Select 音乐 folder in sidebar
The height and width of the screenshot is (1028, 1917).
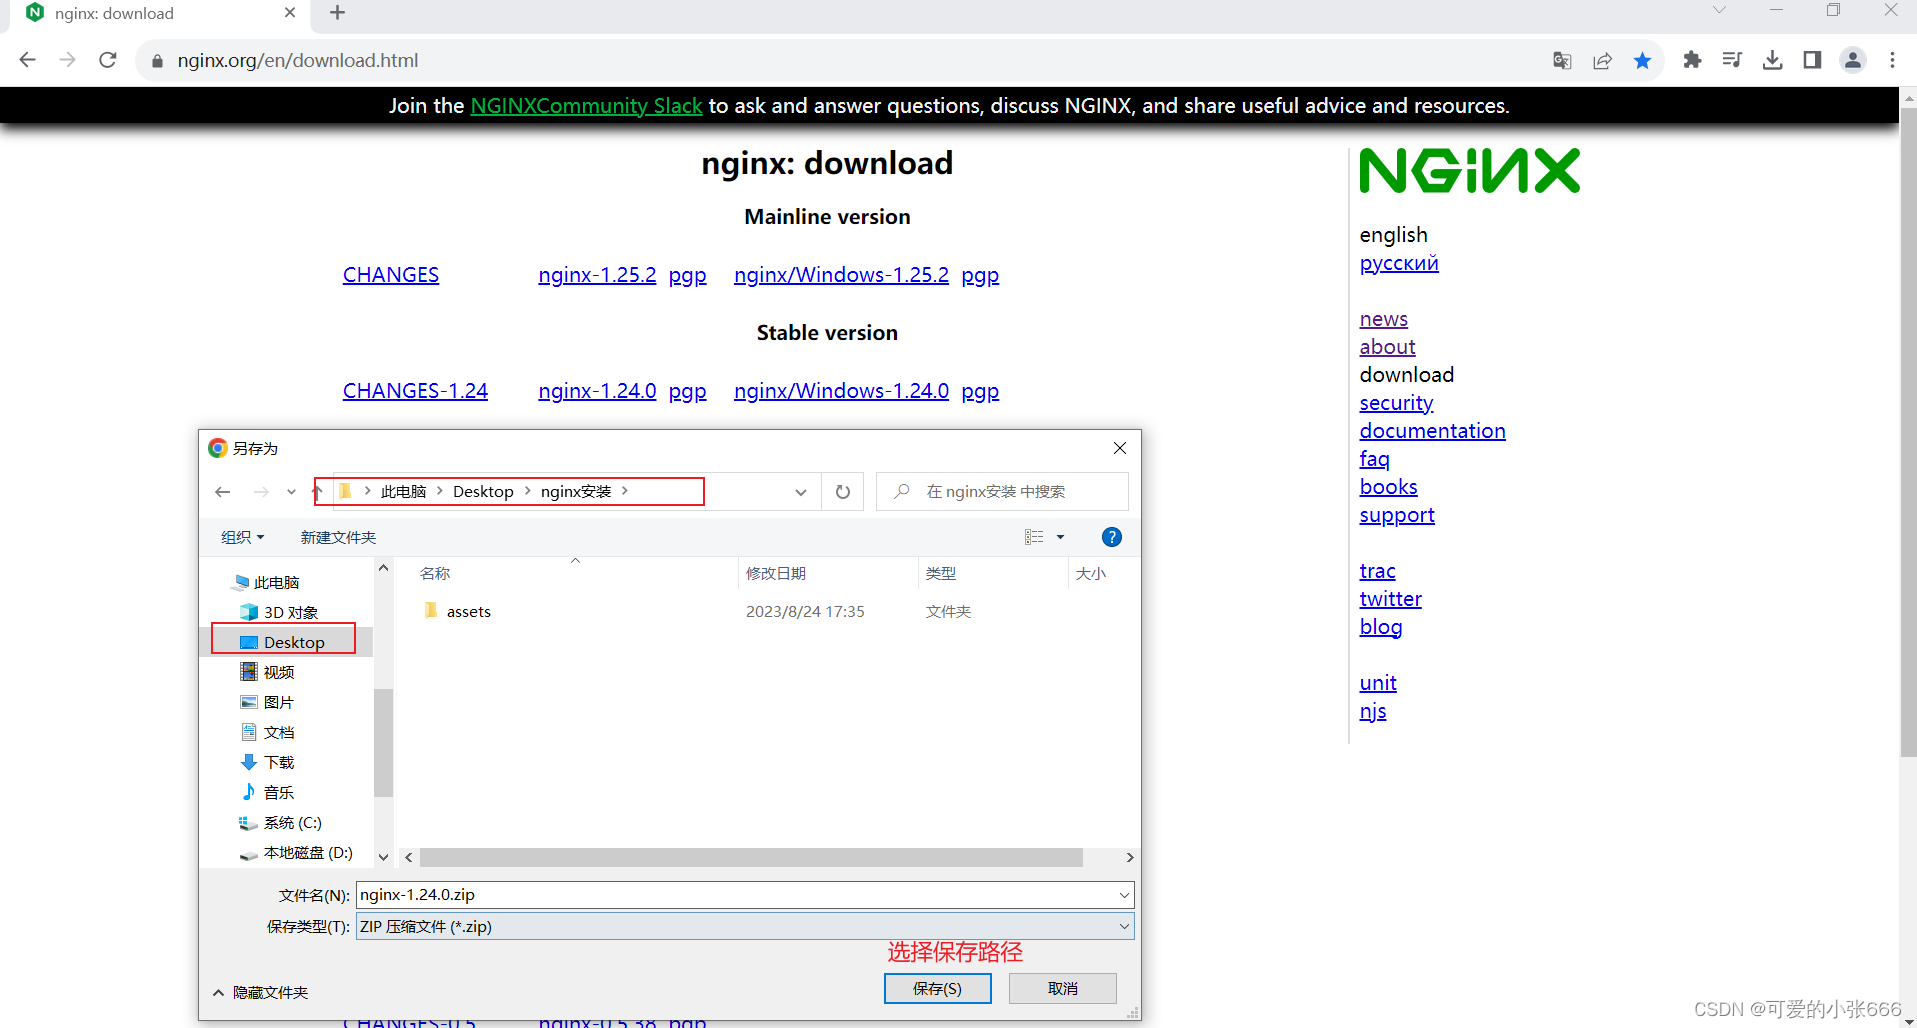point(278,792)
